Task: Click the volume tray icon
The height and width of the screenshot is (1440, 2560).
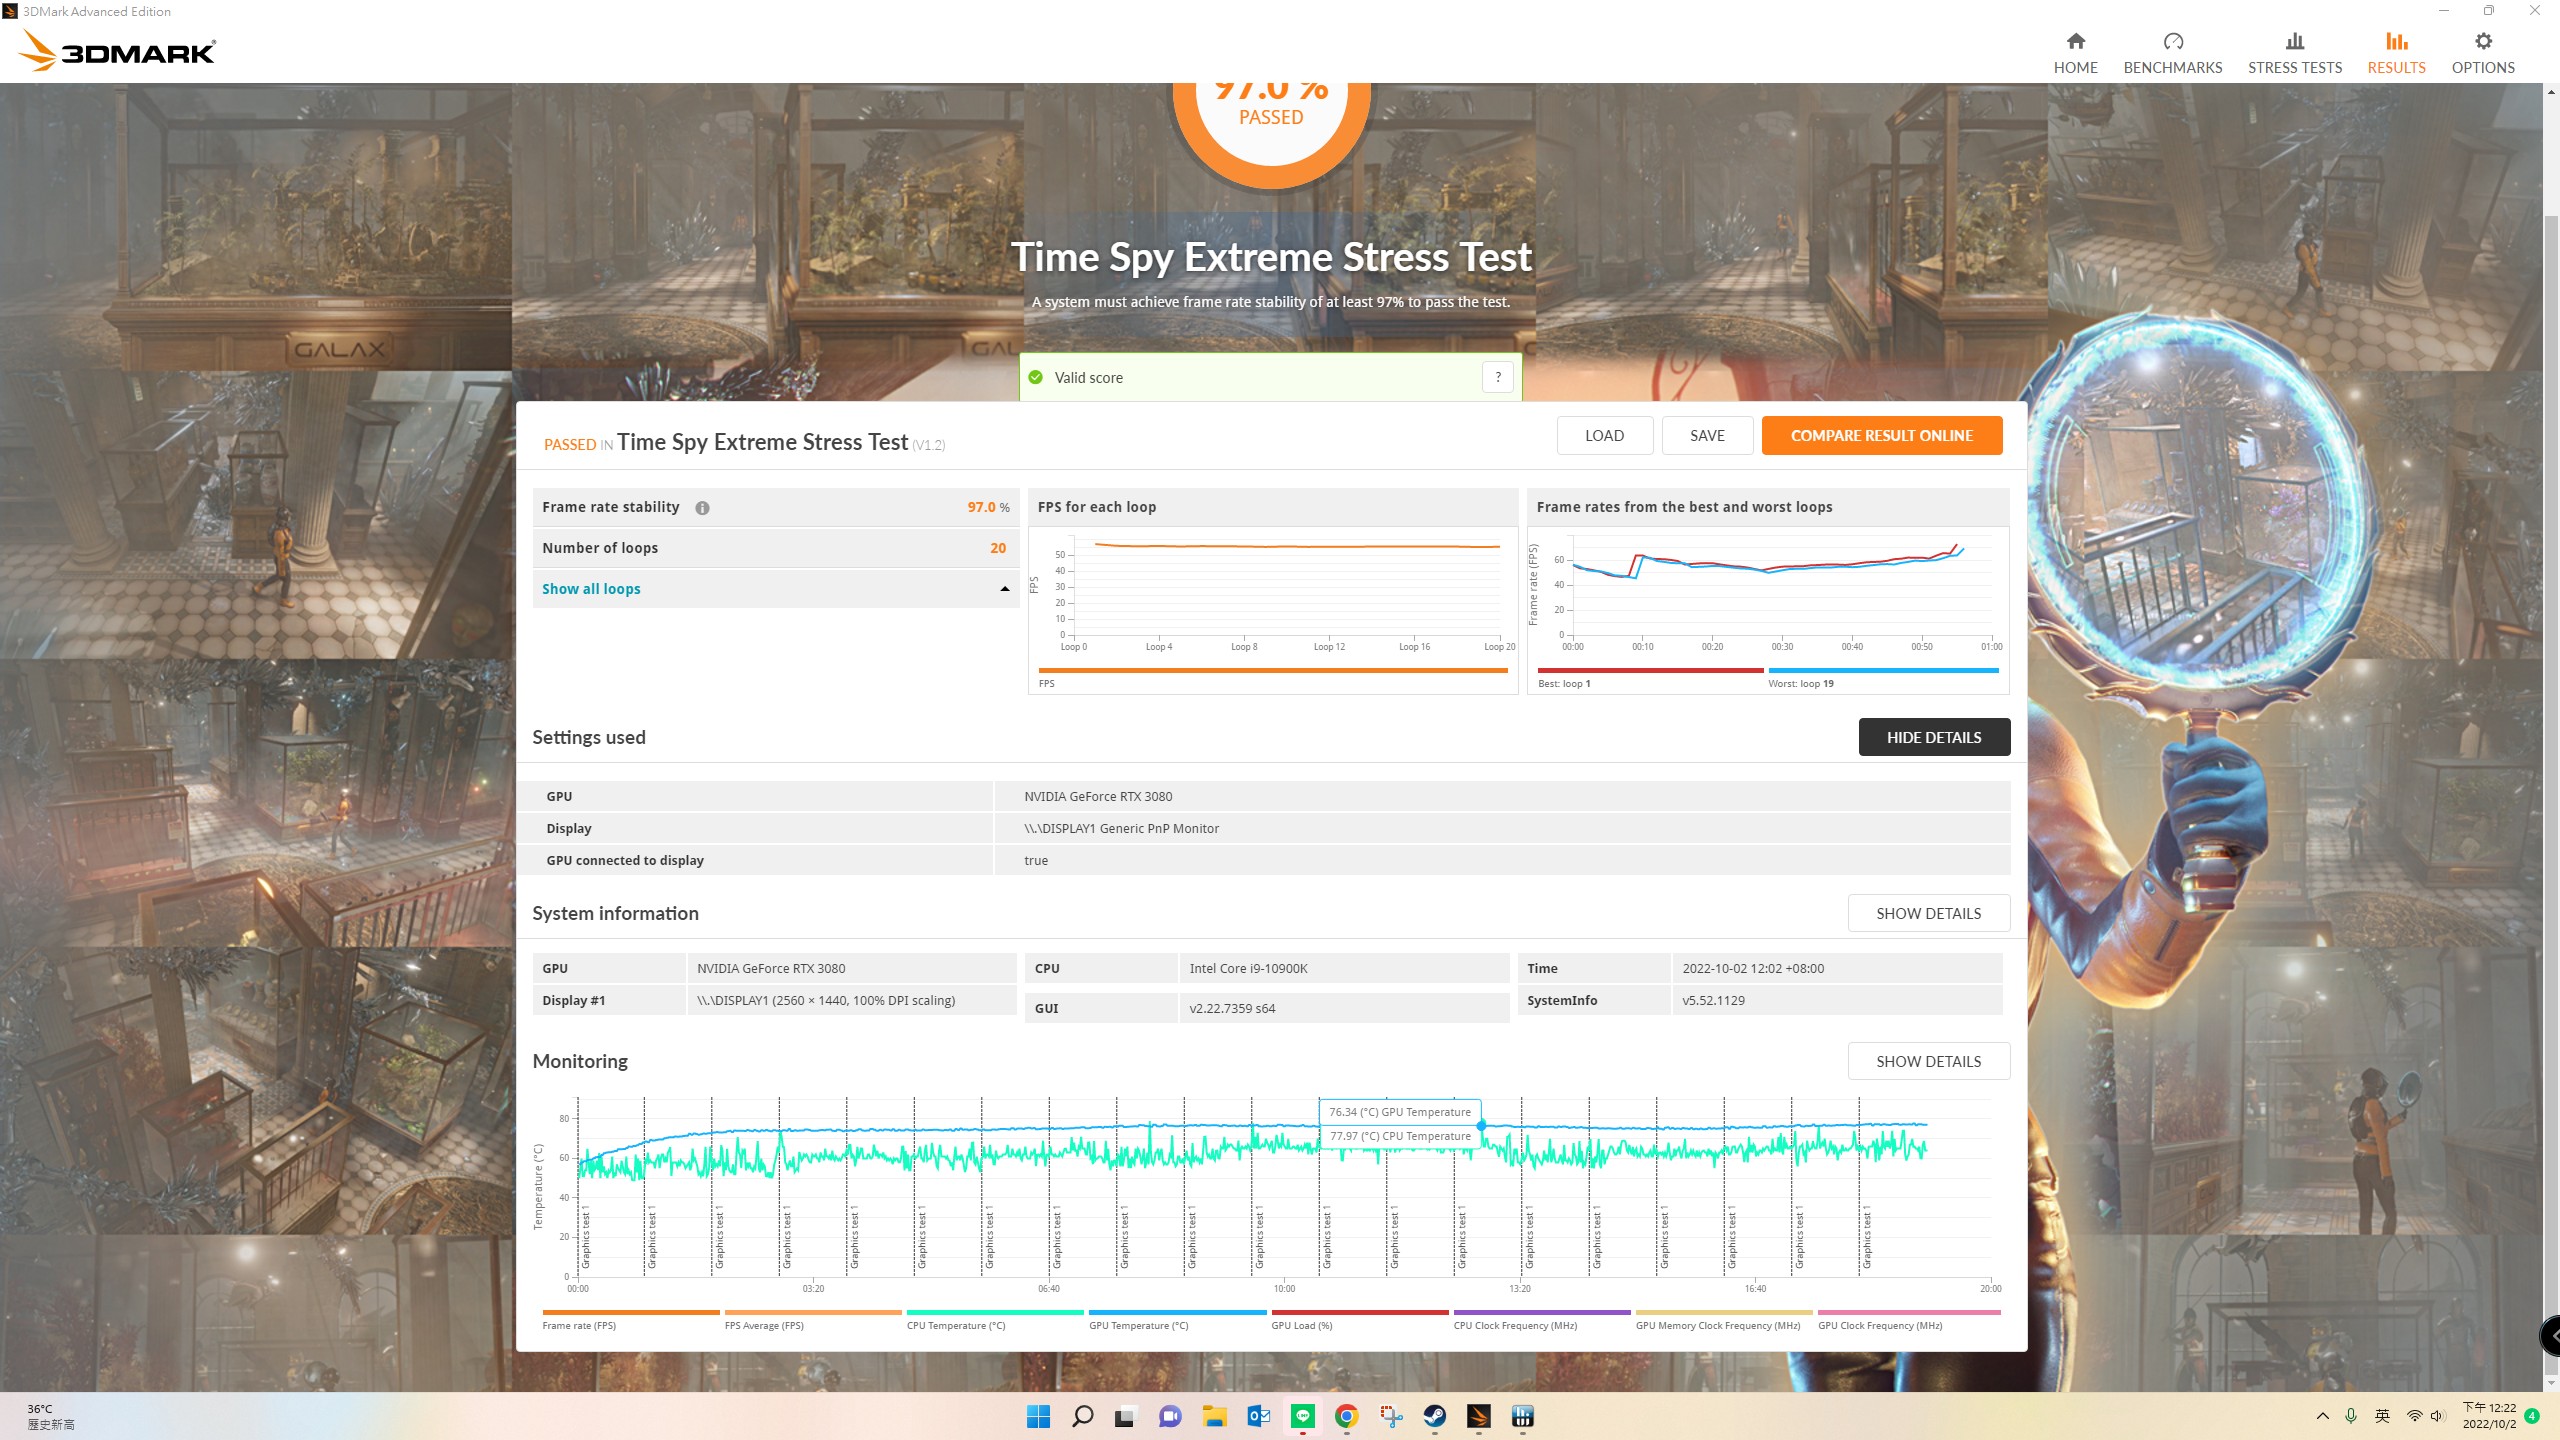Action: (2436, 1416)
